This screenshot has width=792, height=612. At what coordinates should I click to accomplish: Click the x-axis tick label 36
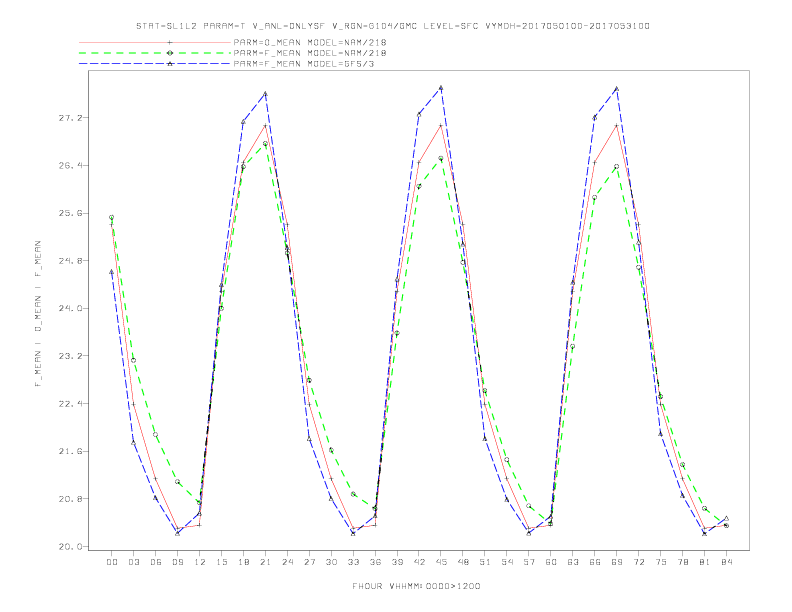pos(375,562)
